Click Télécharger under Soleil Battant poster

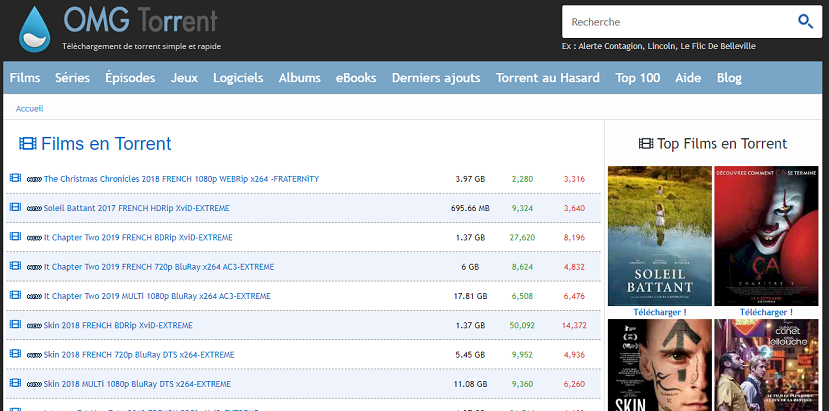click(x=660, y=312)
